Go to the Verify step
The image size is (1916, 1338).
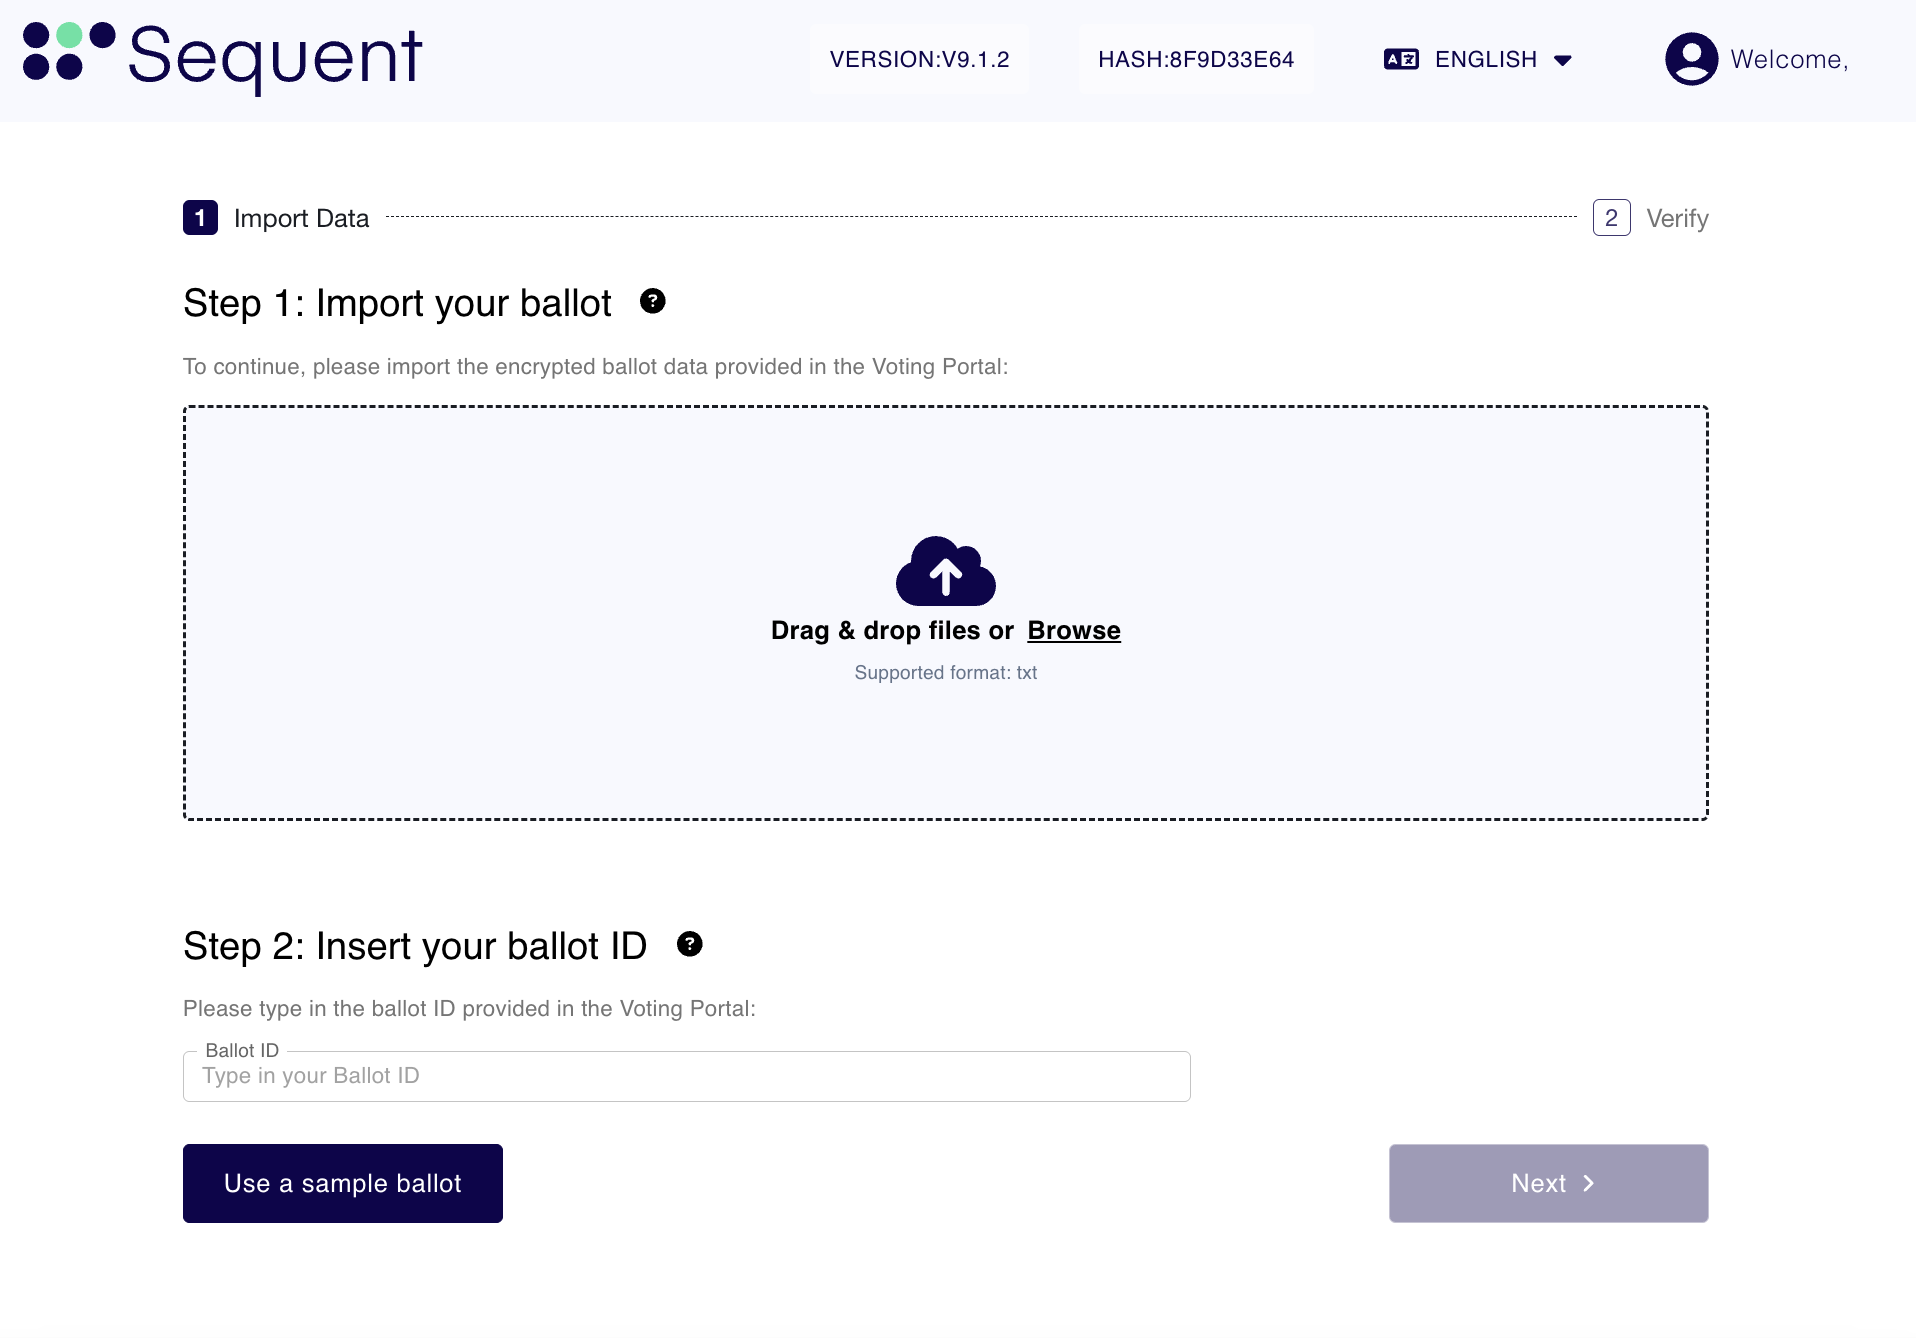1677,218
